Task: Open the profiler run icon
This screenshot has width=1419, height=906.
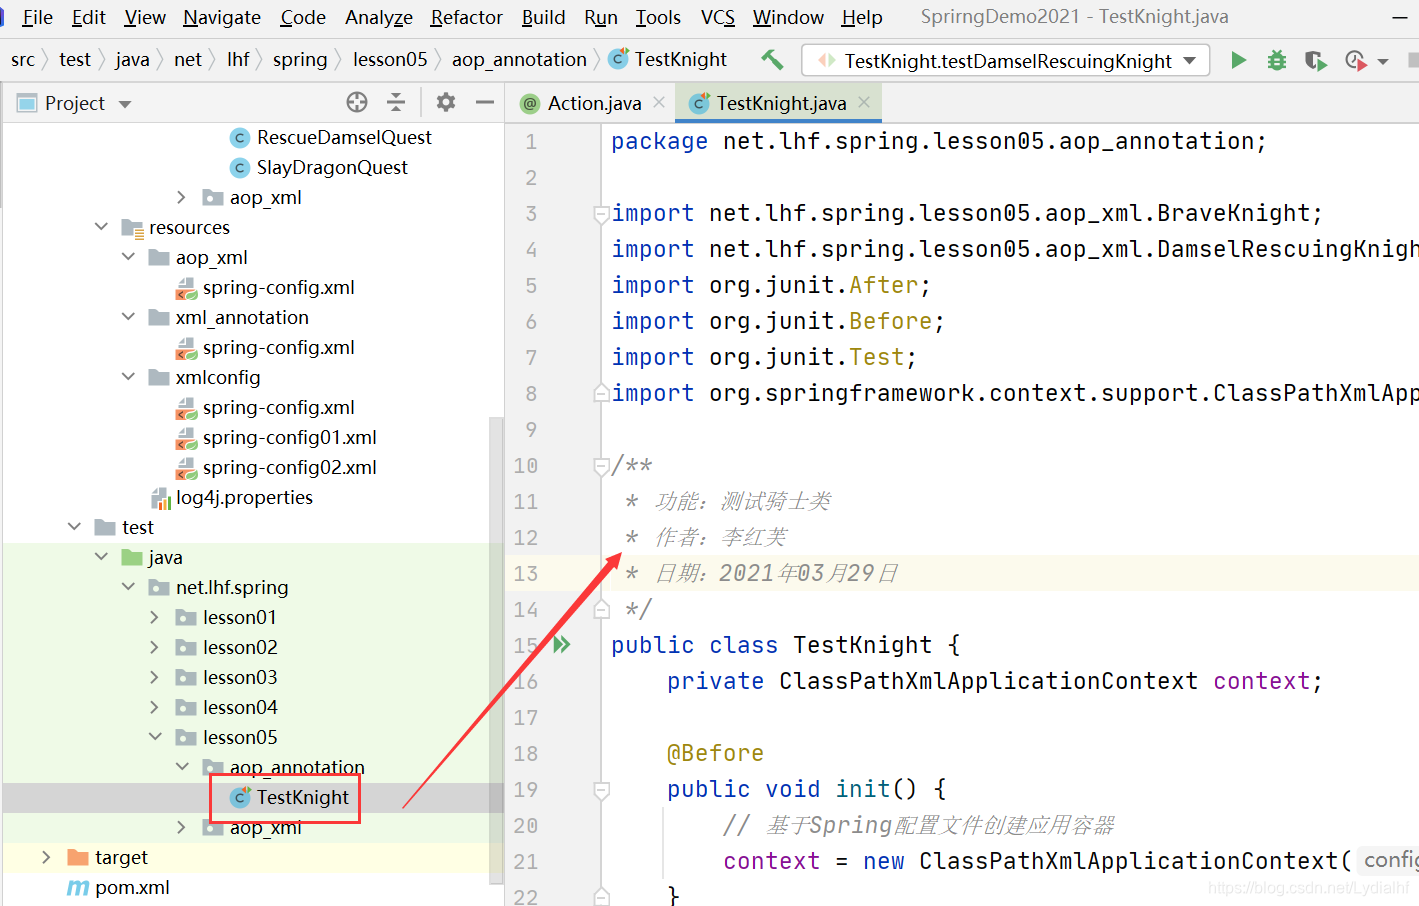Action: 1356,61
